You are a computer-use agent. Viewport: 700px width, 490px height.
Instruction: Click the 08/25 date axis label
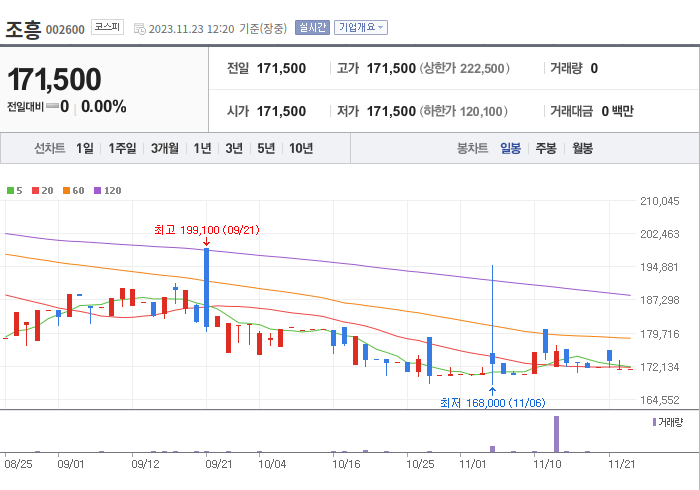point(18,464)
